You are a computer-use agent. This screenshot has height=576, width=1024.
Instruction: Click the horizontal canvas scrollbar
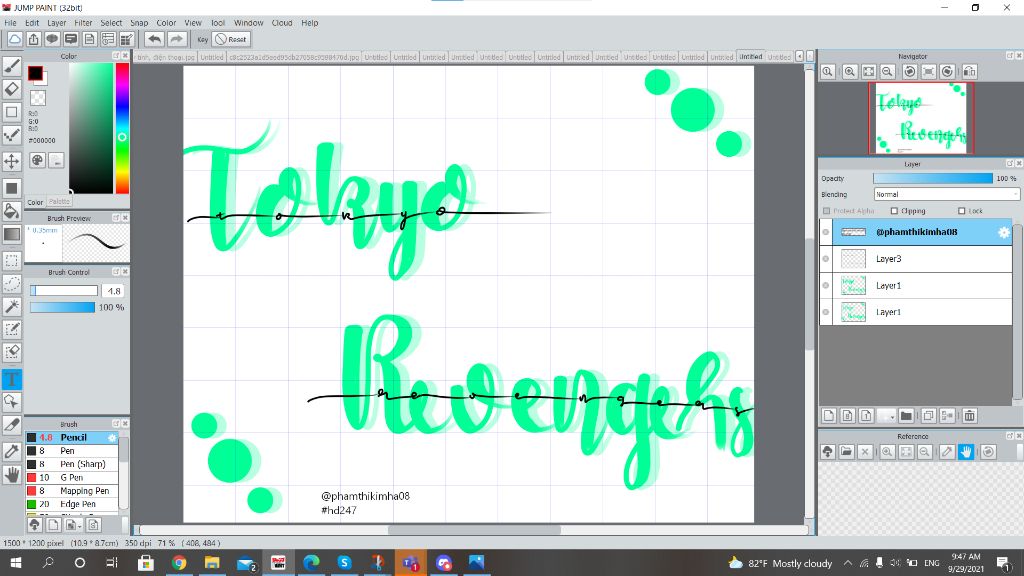click(473, 530)
